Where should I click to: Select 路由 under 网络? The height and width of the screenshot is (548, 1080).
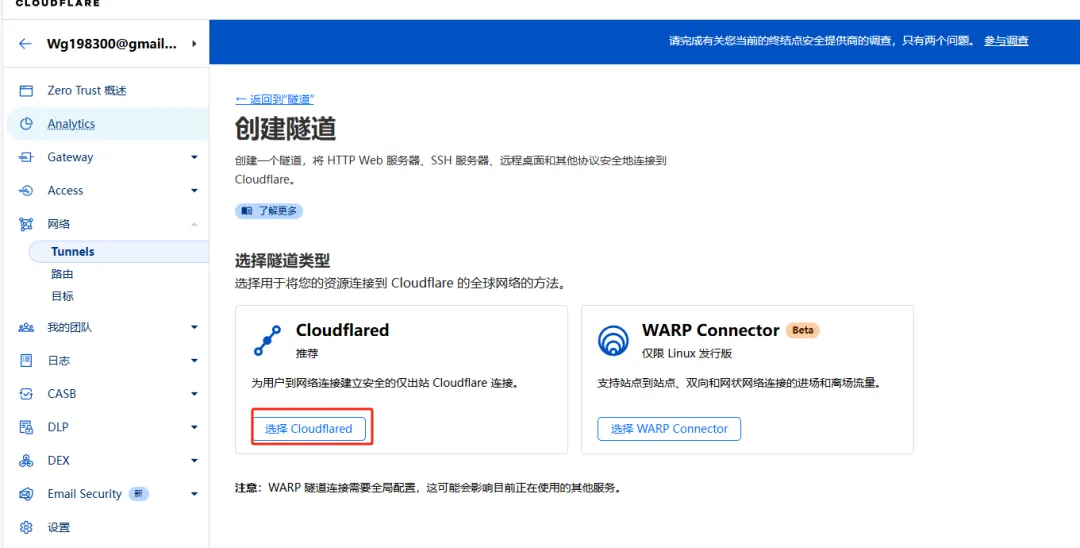pos(63,274)
